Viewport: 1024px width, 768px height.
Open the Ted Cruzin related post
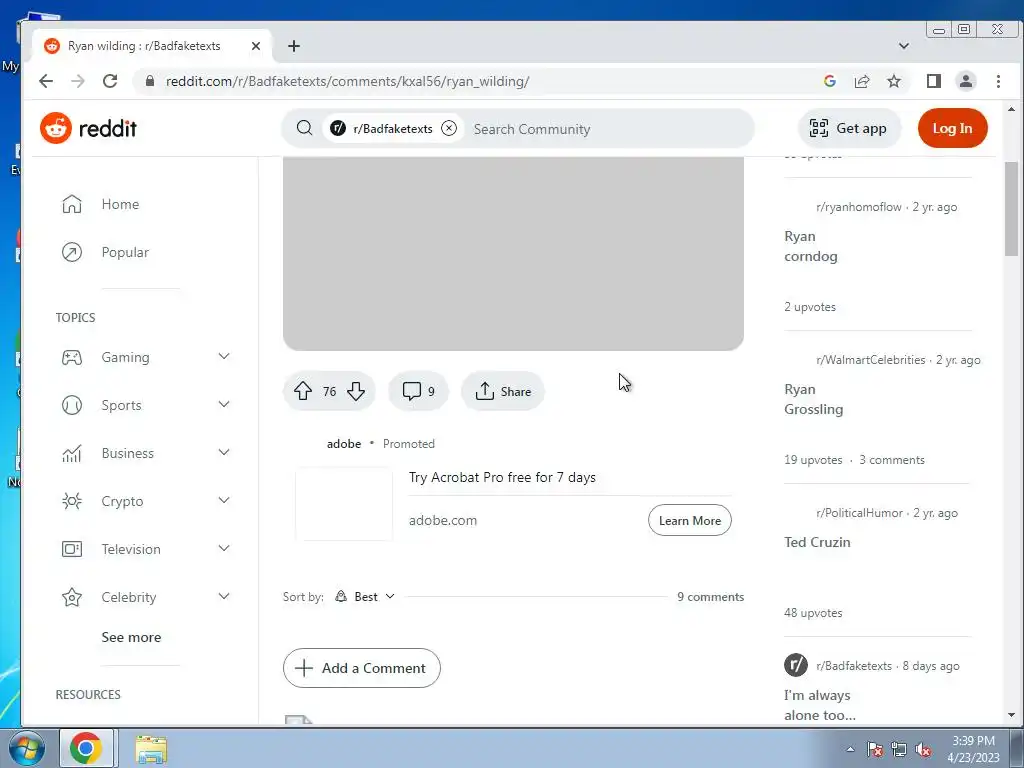pos(817,542)
